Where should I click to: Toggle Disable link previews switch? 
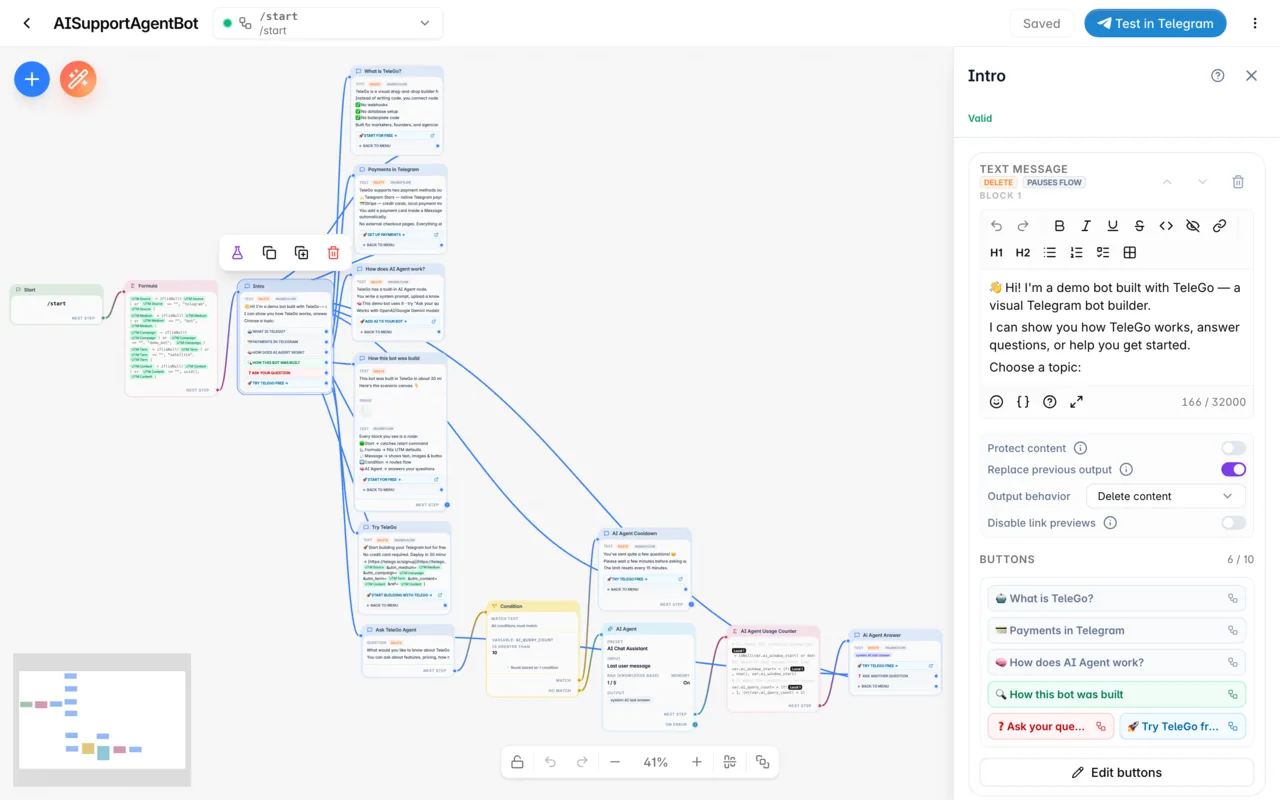(1233, 523)
